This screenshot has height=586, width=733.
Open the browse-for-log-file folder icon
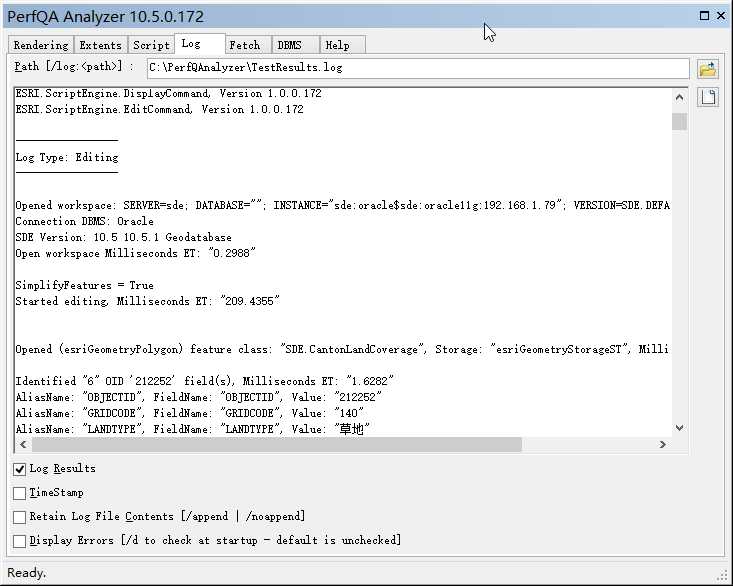pos(708,69)
